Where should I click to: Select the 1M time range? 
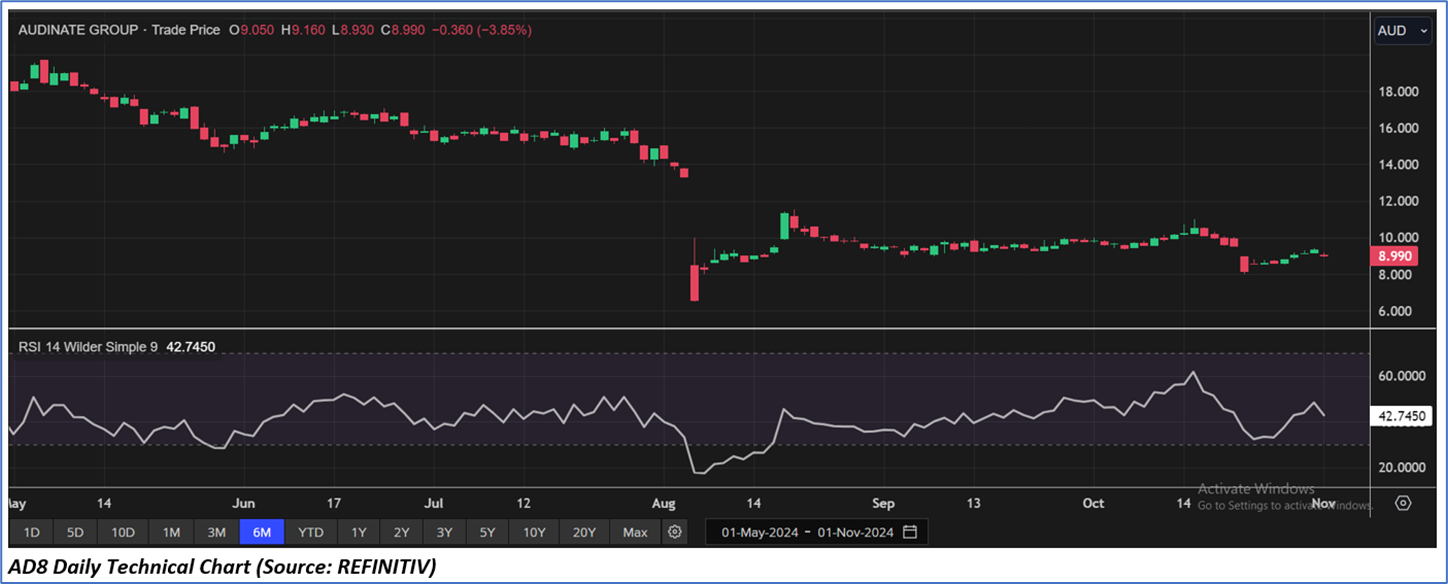click(171, 532)
